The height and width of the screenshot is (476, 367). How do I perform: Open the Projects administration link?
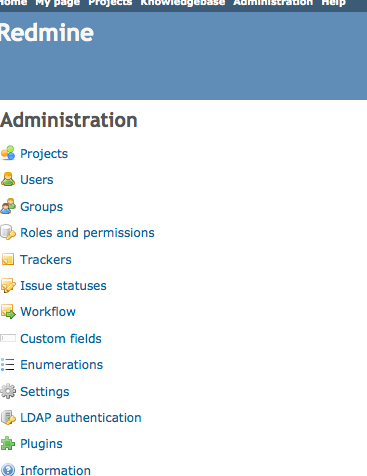pos(44,154)
